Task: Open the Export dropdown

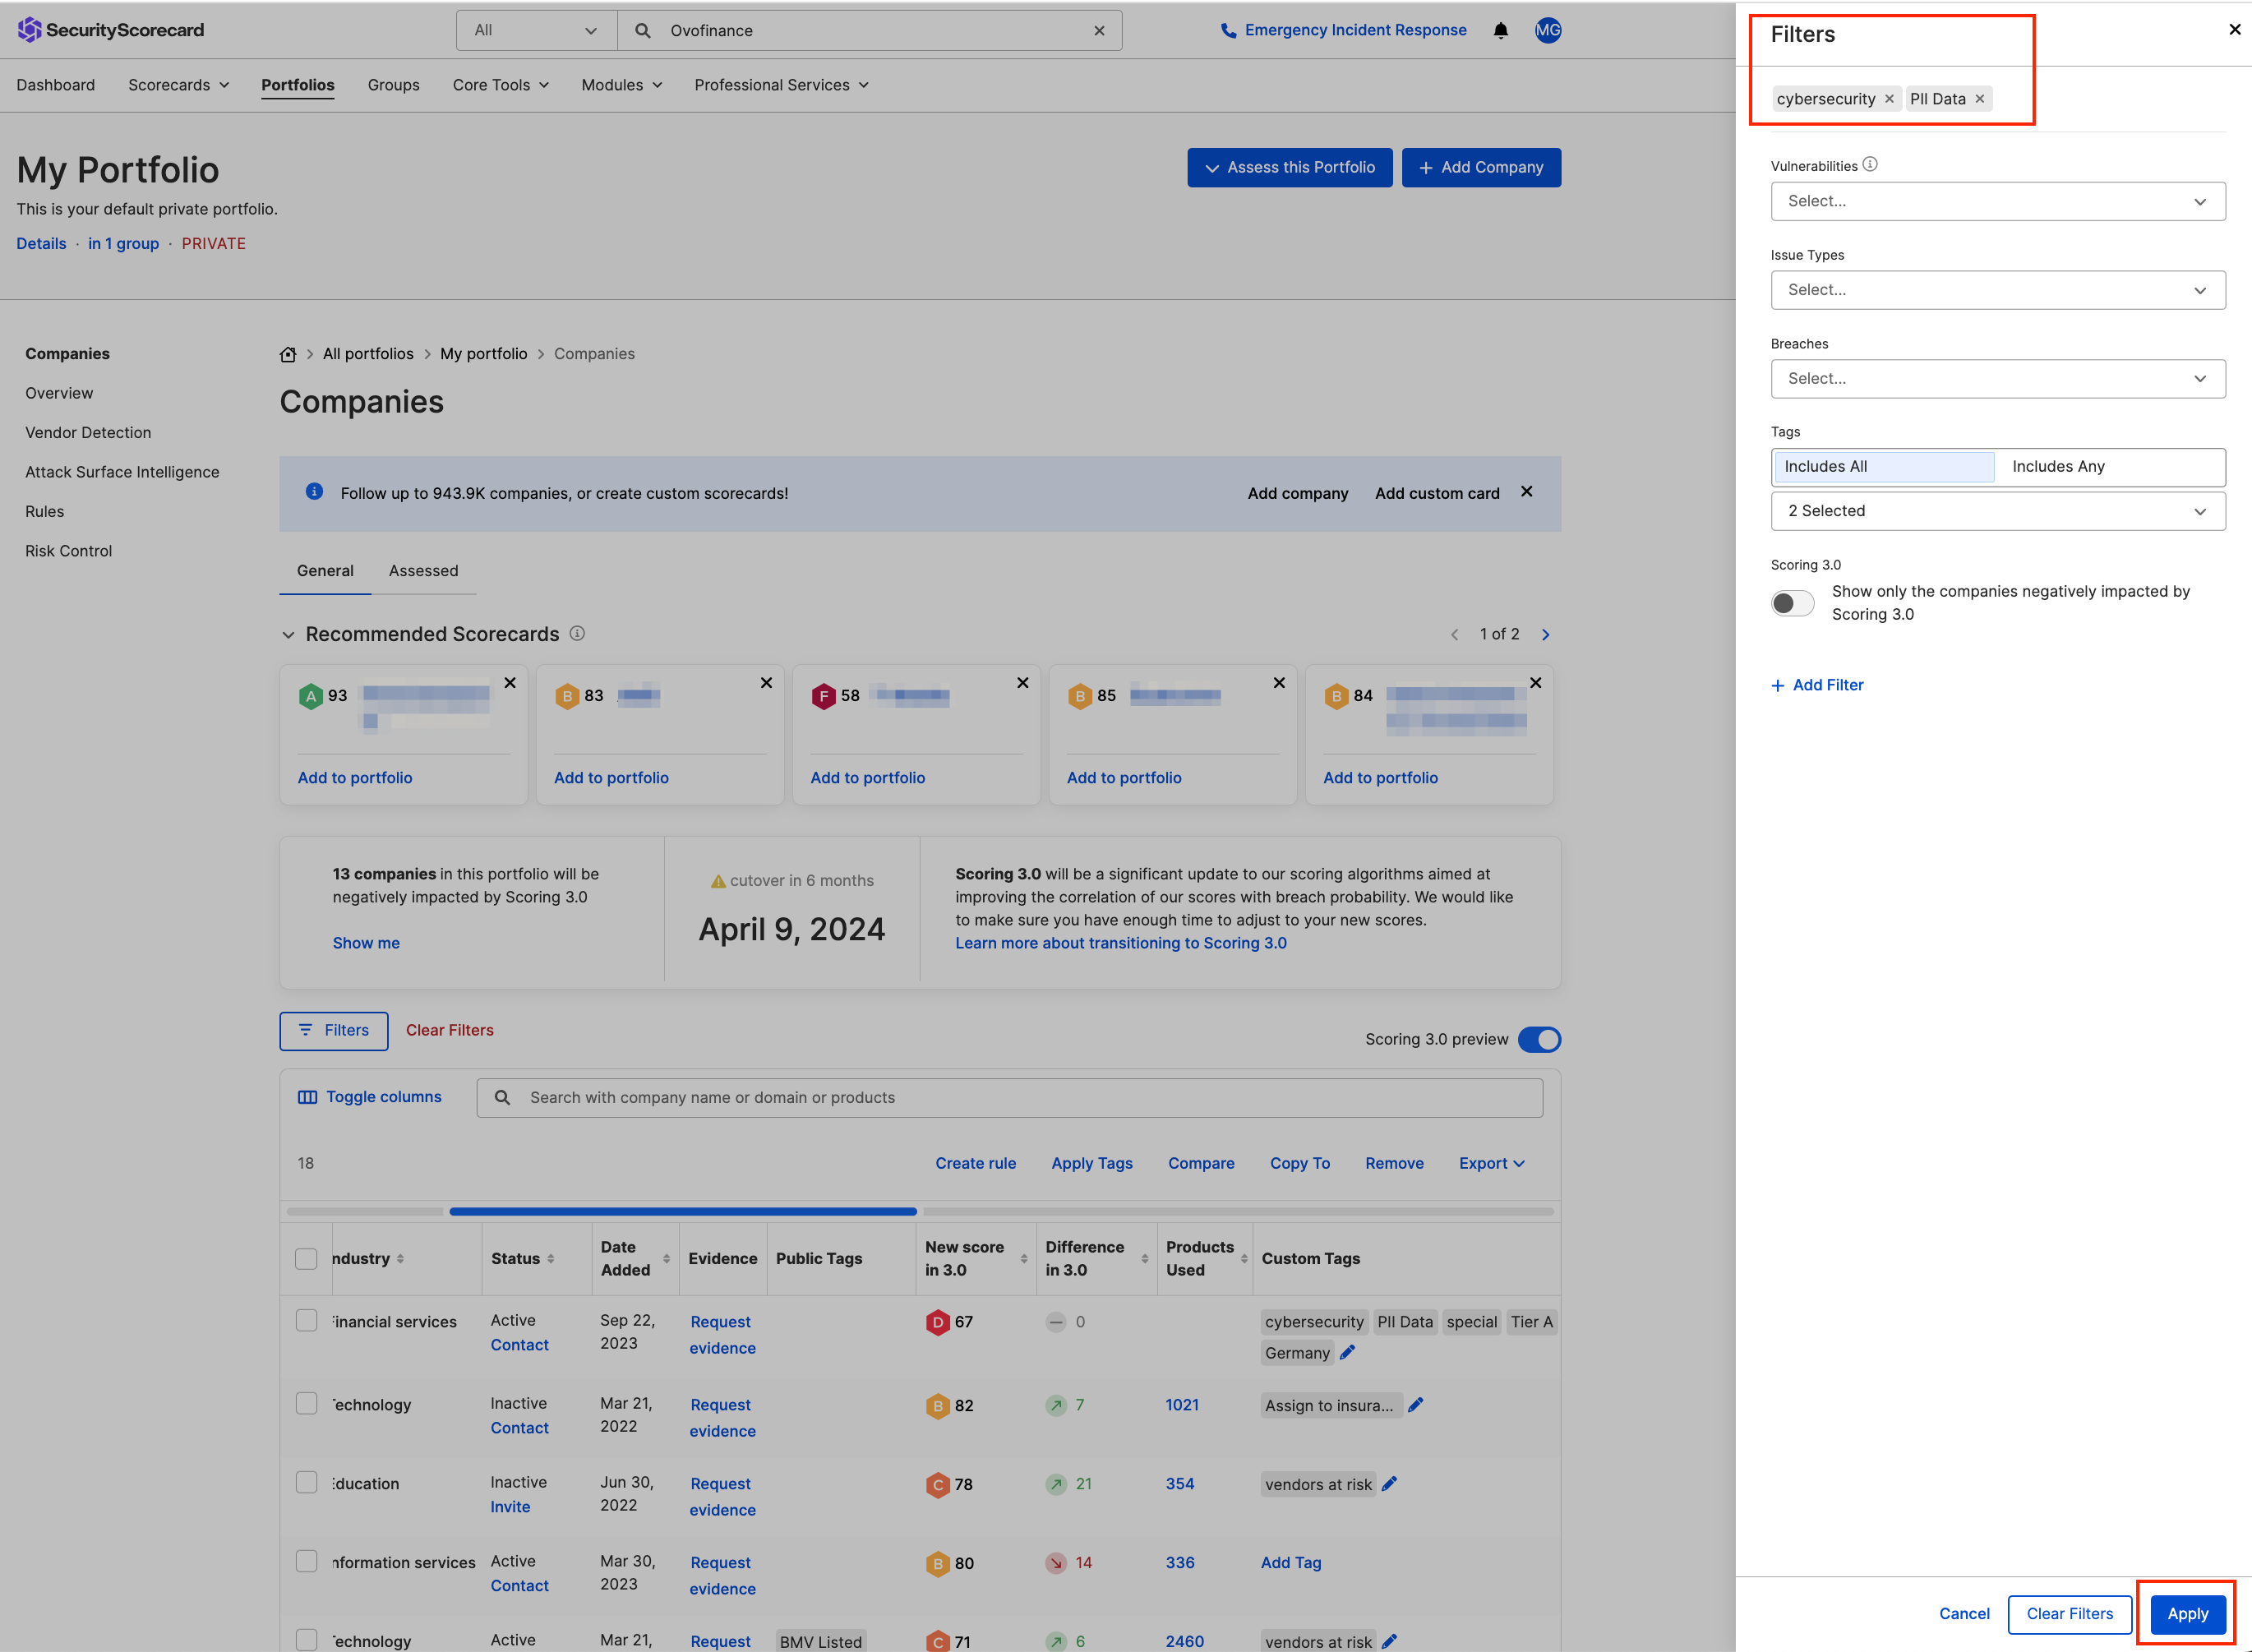Action: pos(1491,1163)
